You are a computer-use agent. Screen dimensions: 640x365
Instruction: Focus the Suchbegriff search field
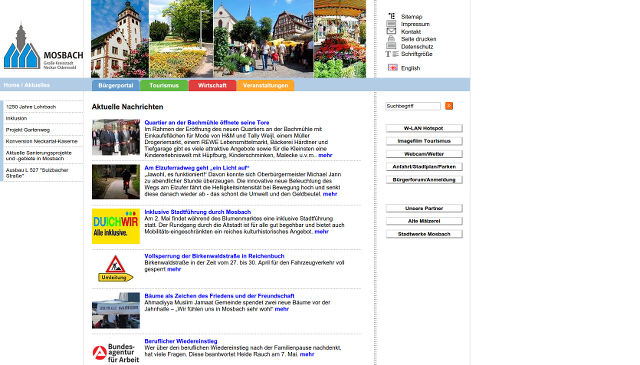413,106
